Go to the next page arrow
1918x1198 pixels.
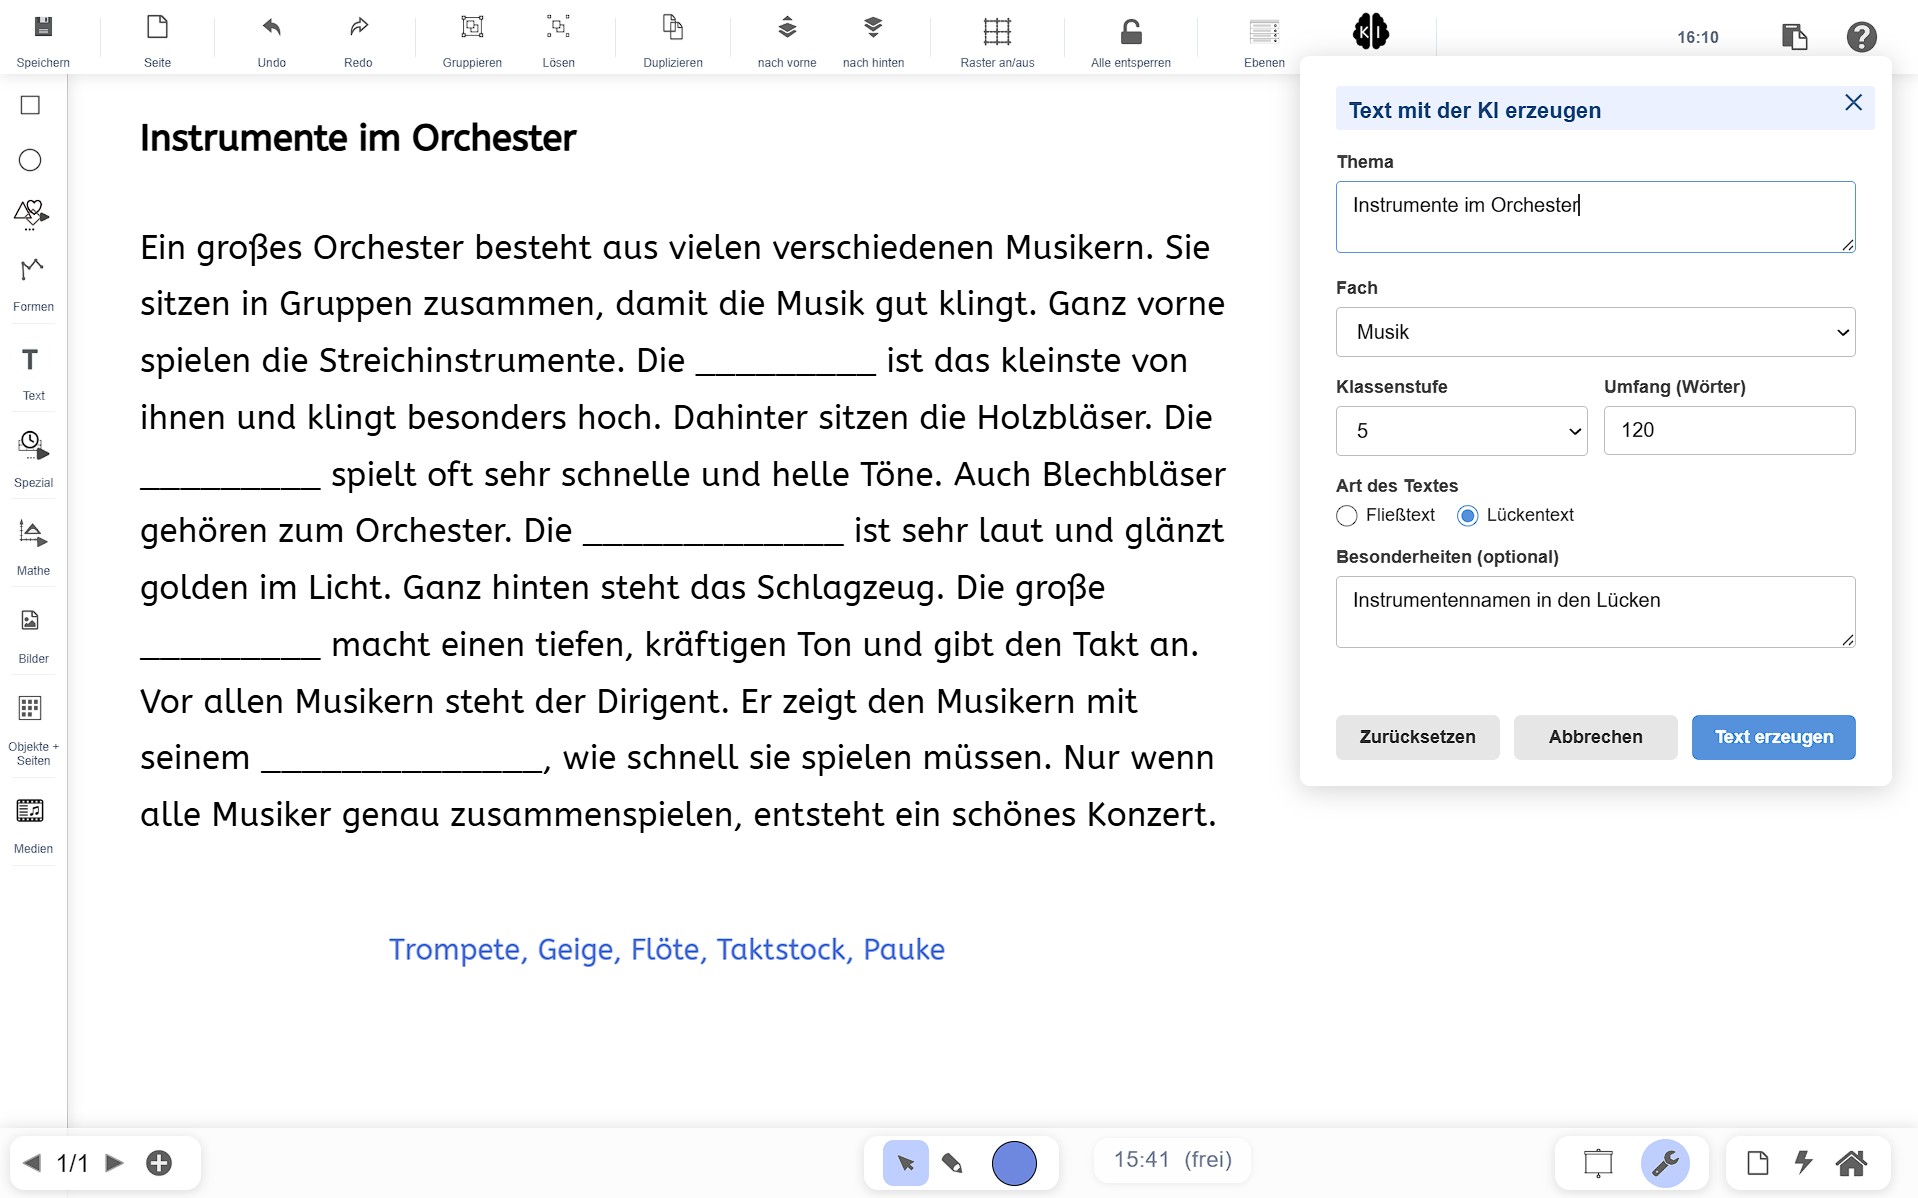pyautogui.click(x=114, y=1162)
